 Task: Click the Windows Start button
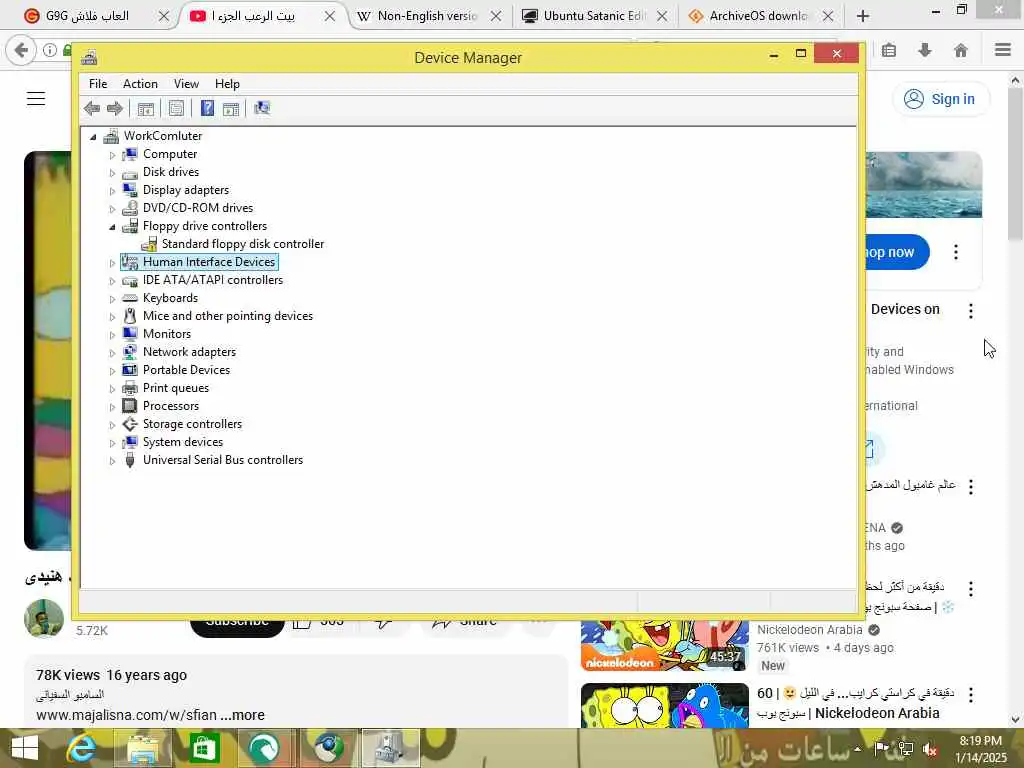pyautogui.click(x=25, y=748)
